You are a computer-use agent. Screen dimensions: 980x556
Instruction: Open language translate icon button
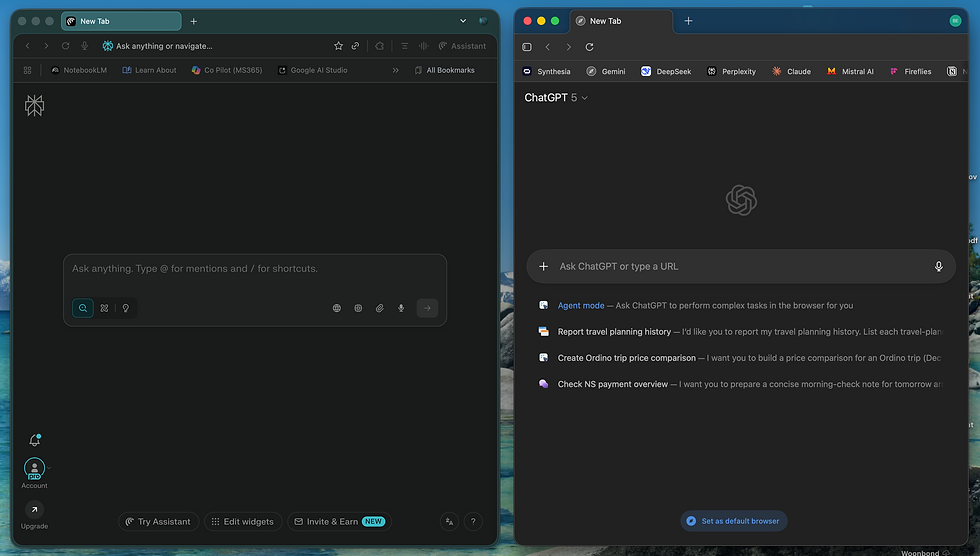click(449, 522)
